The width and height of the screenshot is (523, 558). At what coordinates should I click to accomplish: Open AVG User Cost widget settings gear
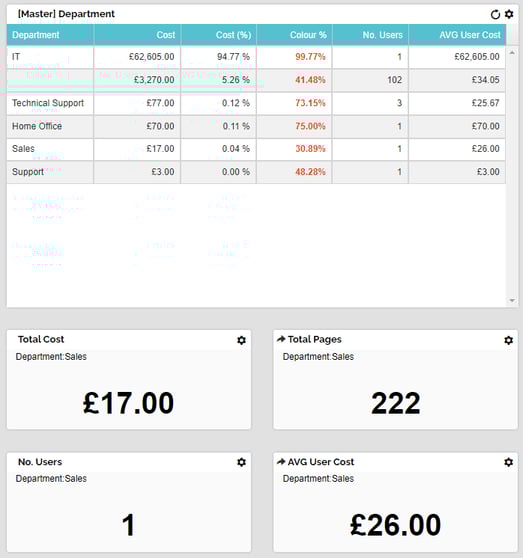pyautogui.click(x=508, y=462)
